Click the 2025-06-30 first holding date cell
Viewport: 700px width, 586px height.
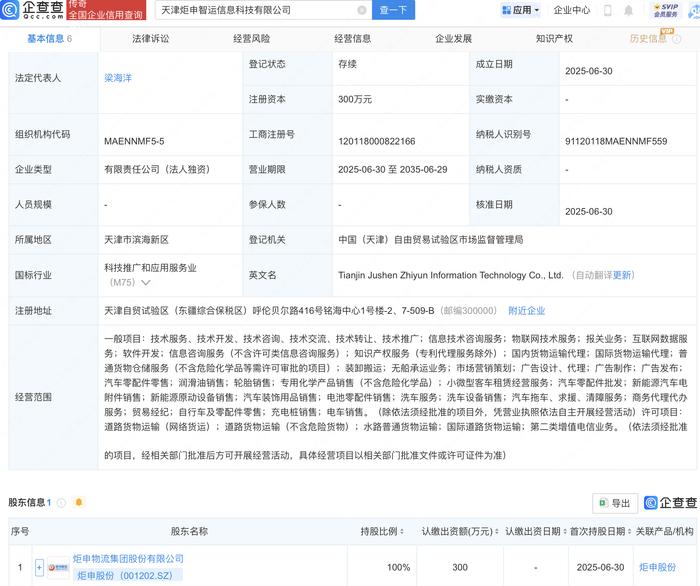(x=600, y=567)
